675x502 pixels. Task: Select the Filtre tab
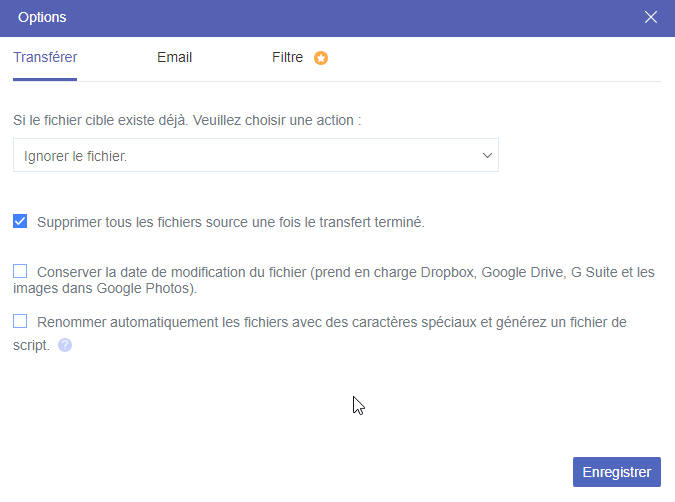(287, 58)
